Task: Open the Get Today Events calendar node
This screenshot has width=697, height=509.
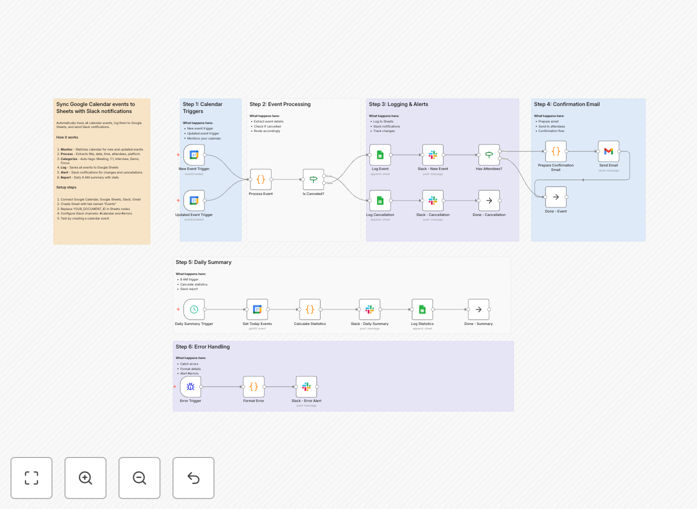Action: [x=257, y=309]
